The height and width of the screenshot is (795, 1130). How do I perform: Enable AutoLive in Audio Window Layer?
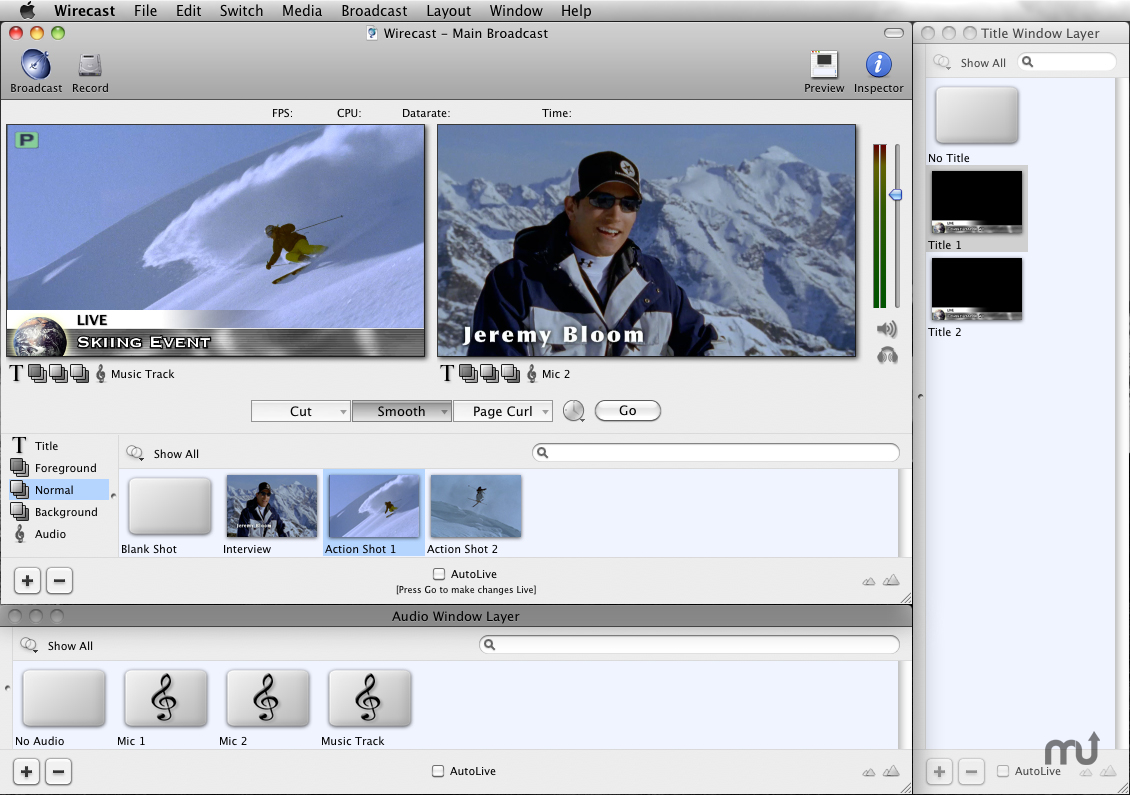pyautogui.click(x=438, y=771)
